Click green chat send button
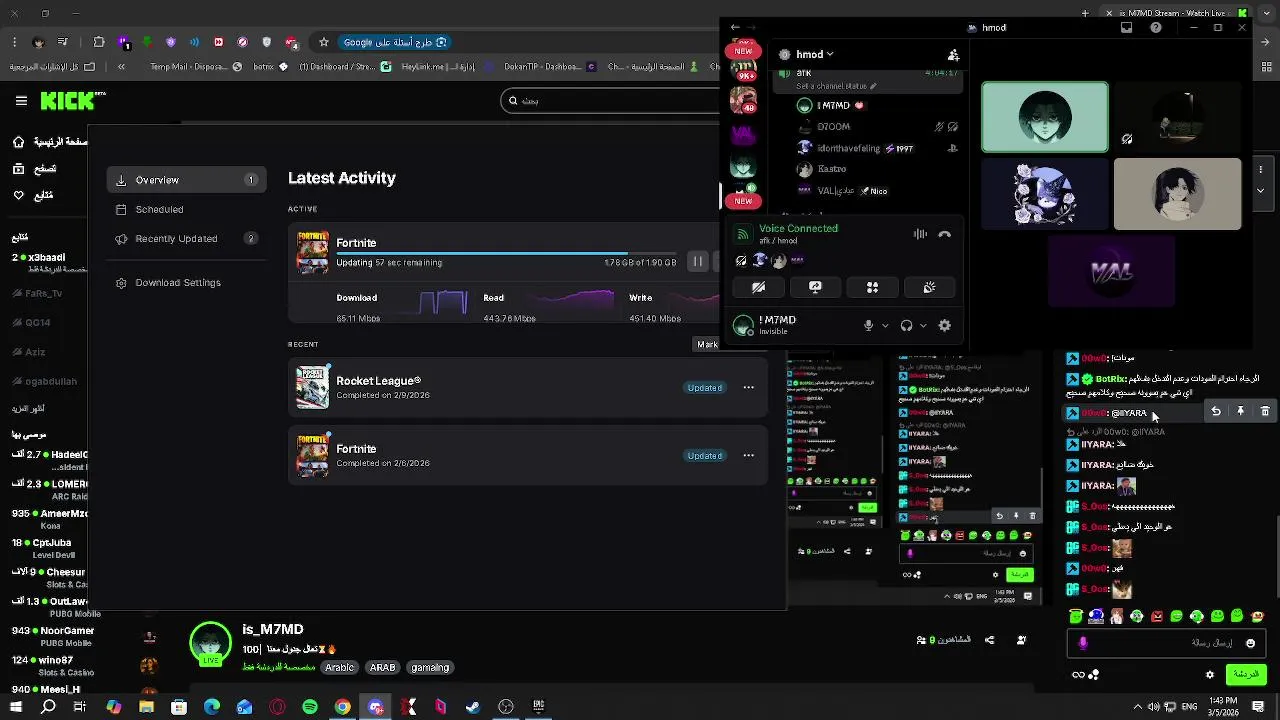The height and width of the screenshot is (720, 1280). [x=1246, y=675]
